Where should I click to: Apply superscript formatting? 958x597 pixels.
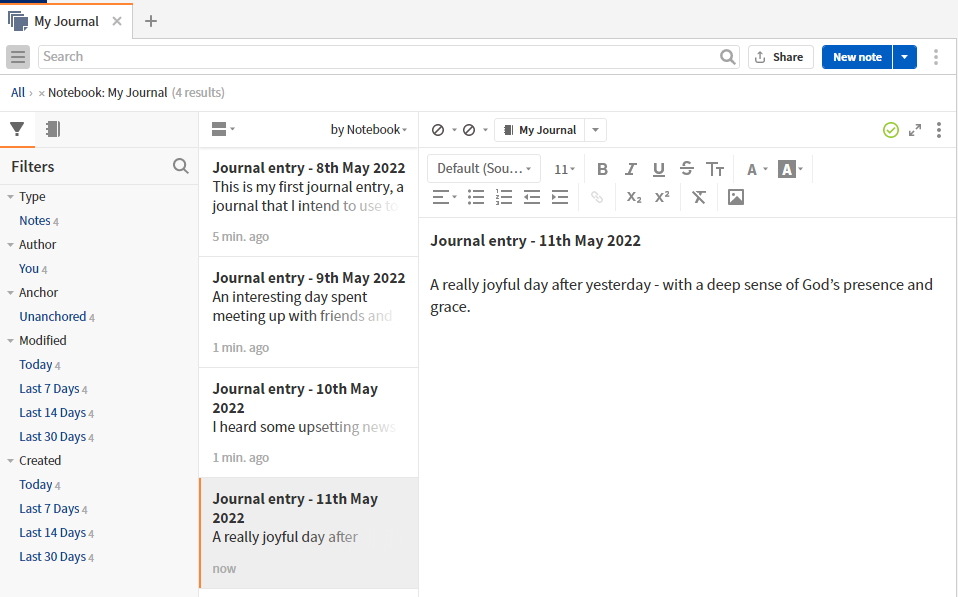click(662, 197)
